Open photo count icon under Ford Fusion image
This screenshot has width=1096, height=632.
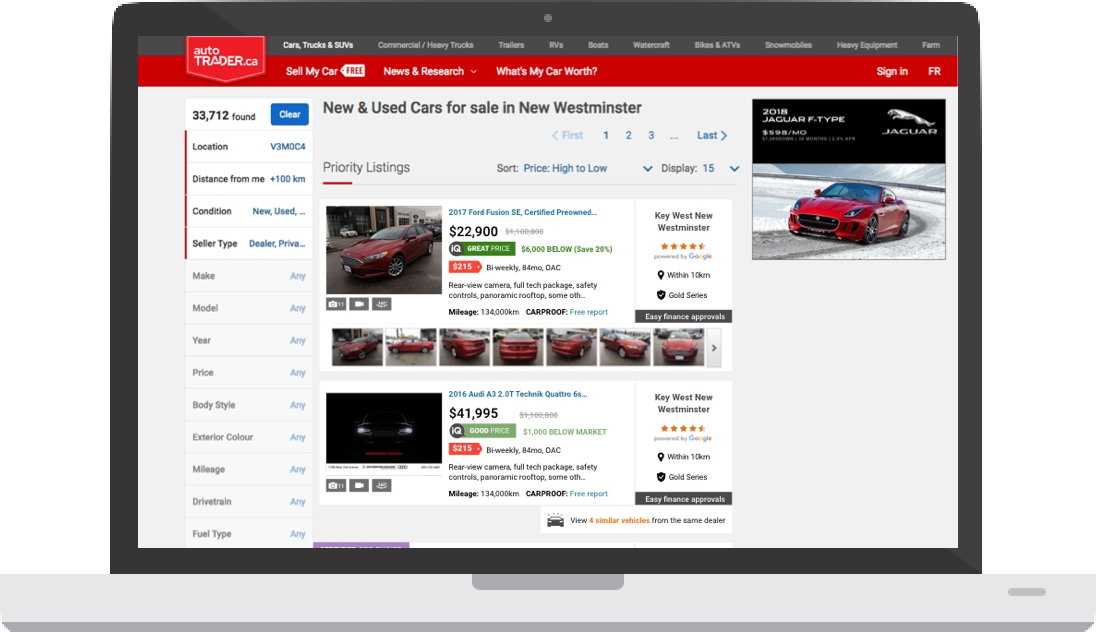coord(336,304)
